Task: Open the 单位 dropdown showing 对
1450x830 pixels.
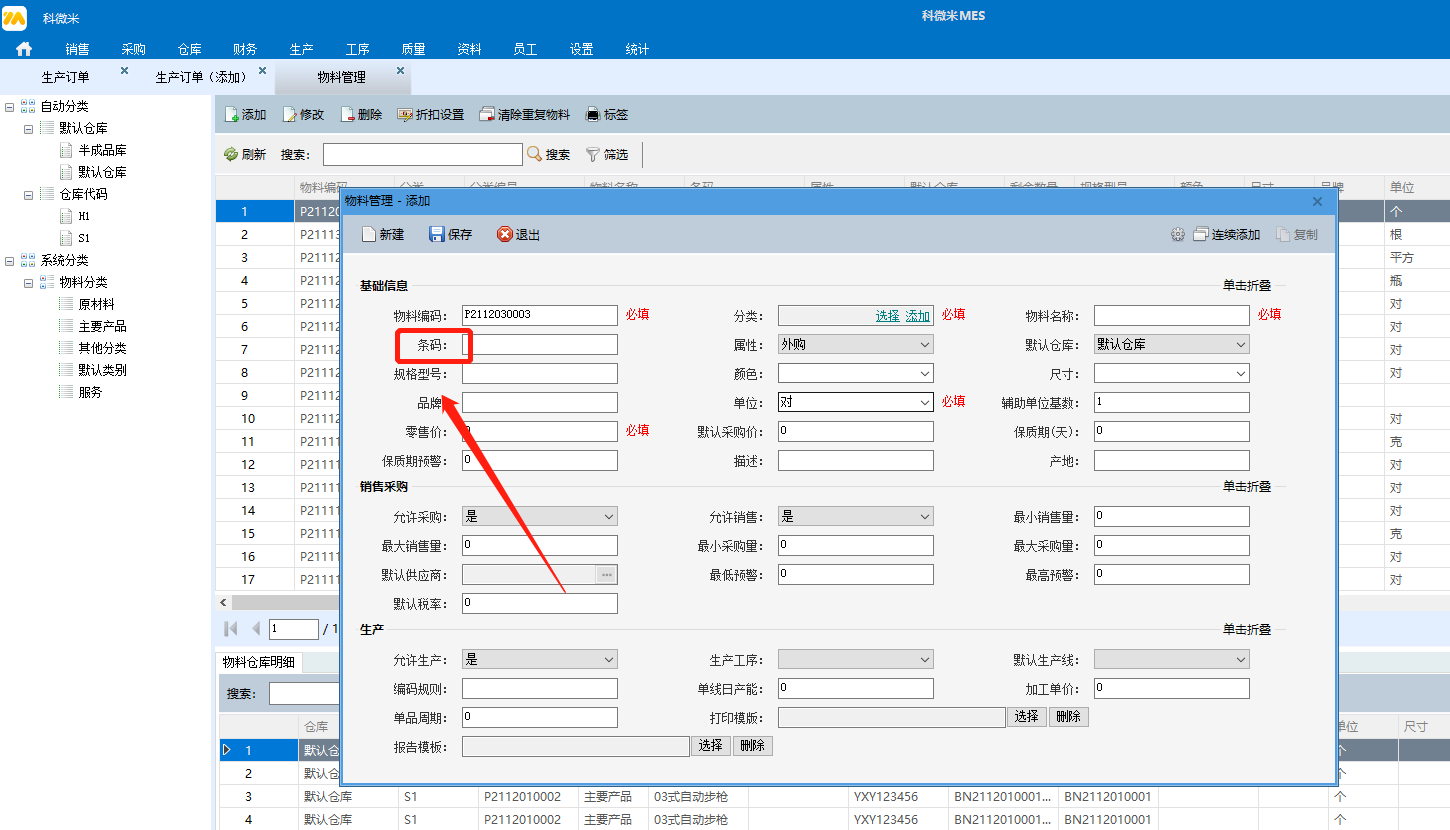Action: (x=855, y=402)
